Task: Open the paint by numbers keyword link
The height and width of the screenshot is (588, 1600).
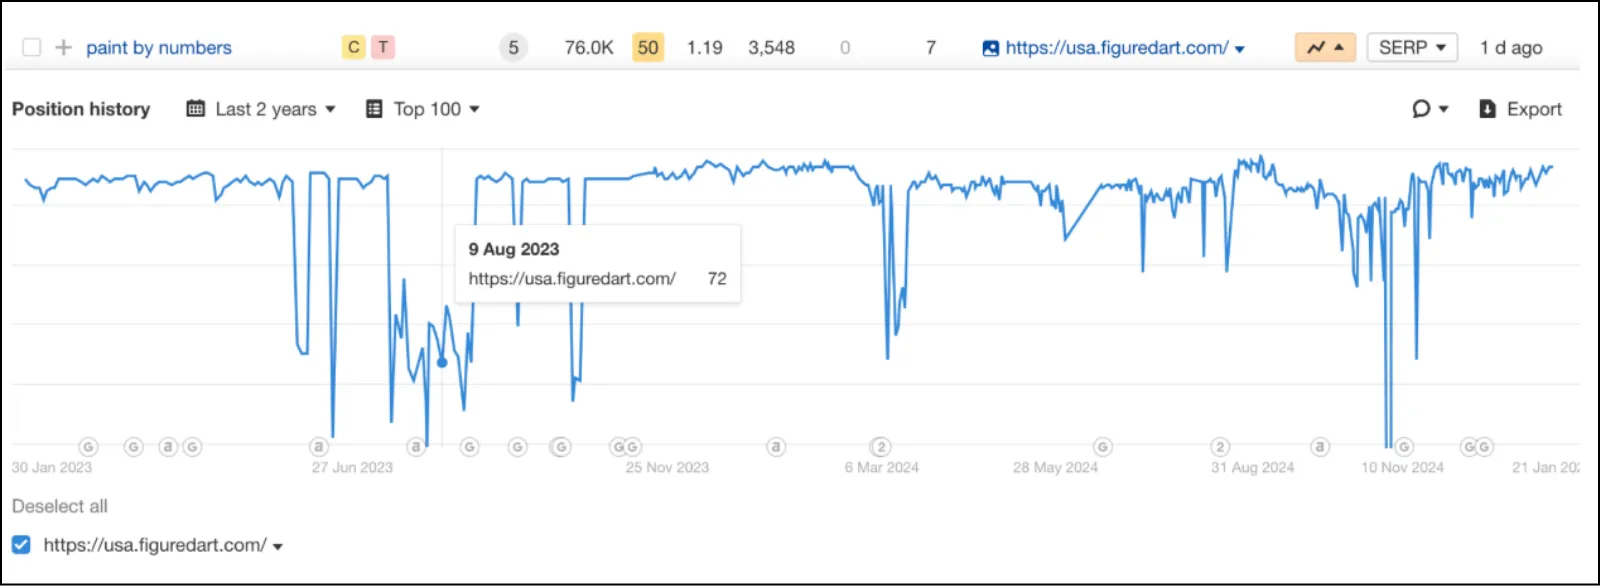Action: (159, 47)
